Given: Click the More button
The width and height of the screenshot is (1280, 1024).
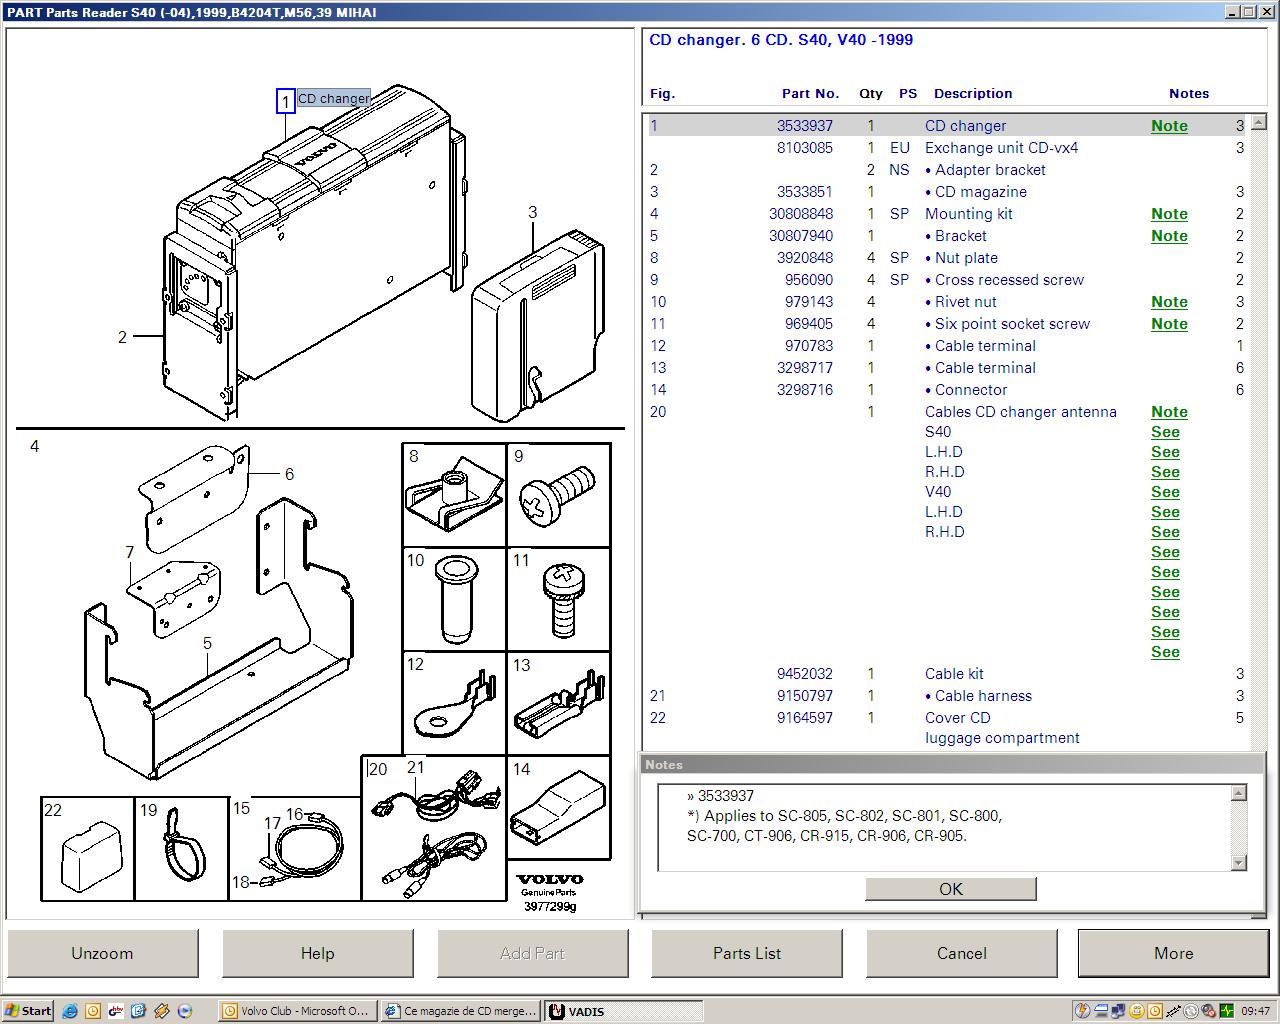Looking at the screenshot, I should coord(1173,953).
